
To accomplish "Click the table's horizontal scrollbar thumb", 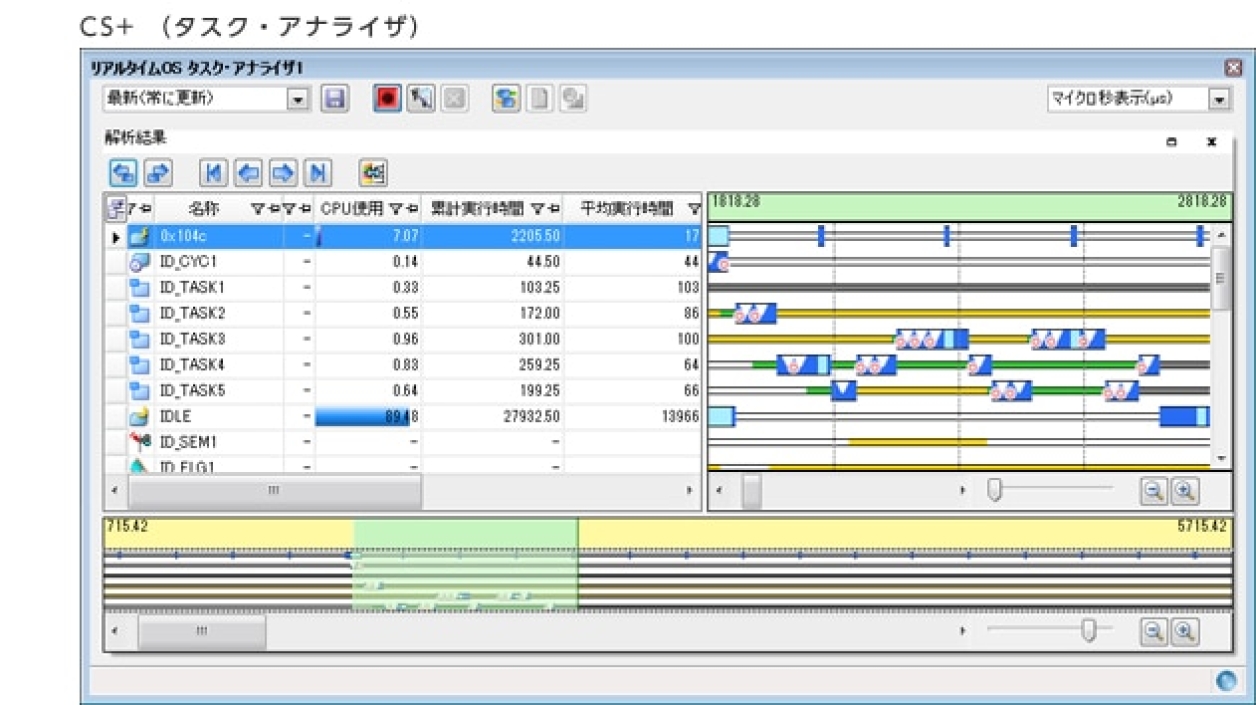I will click(273, 491).
